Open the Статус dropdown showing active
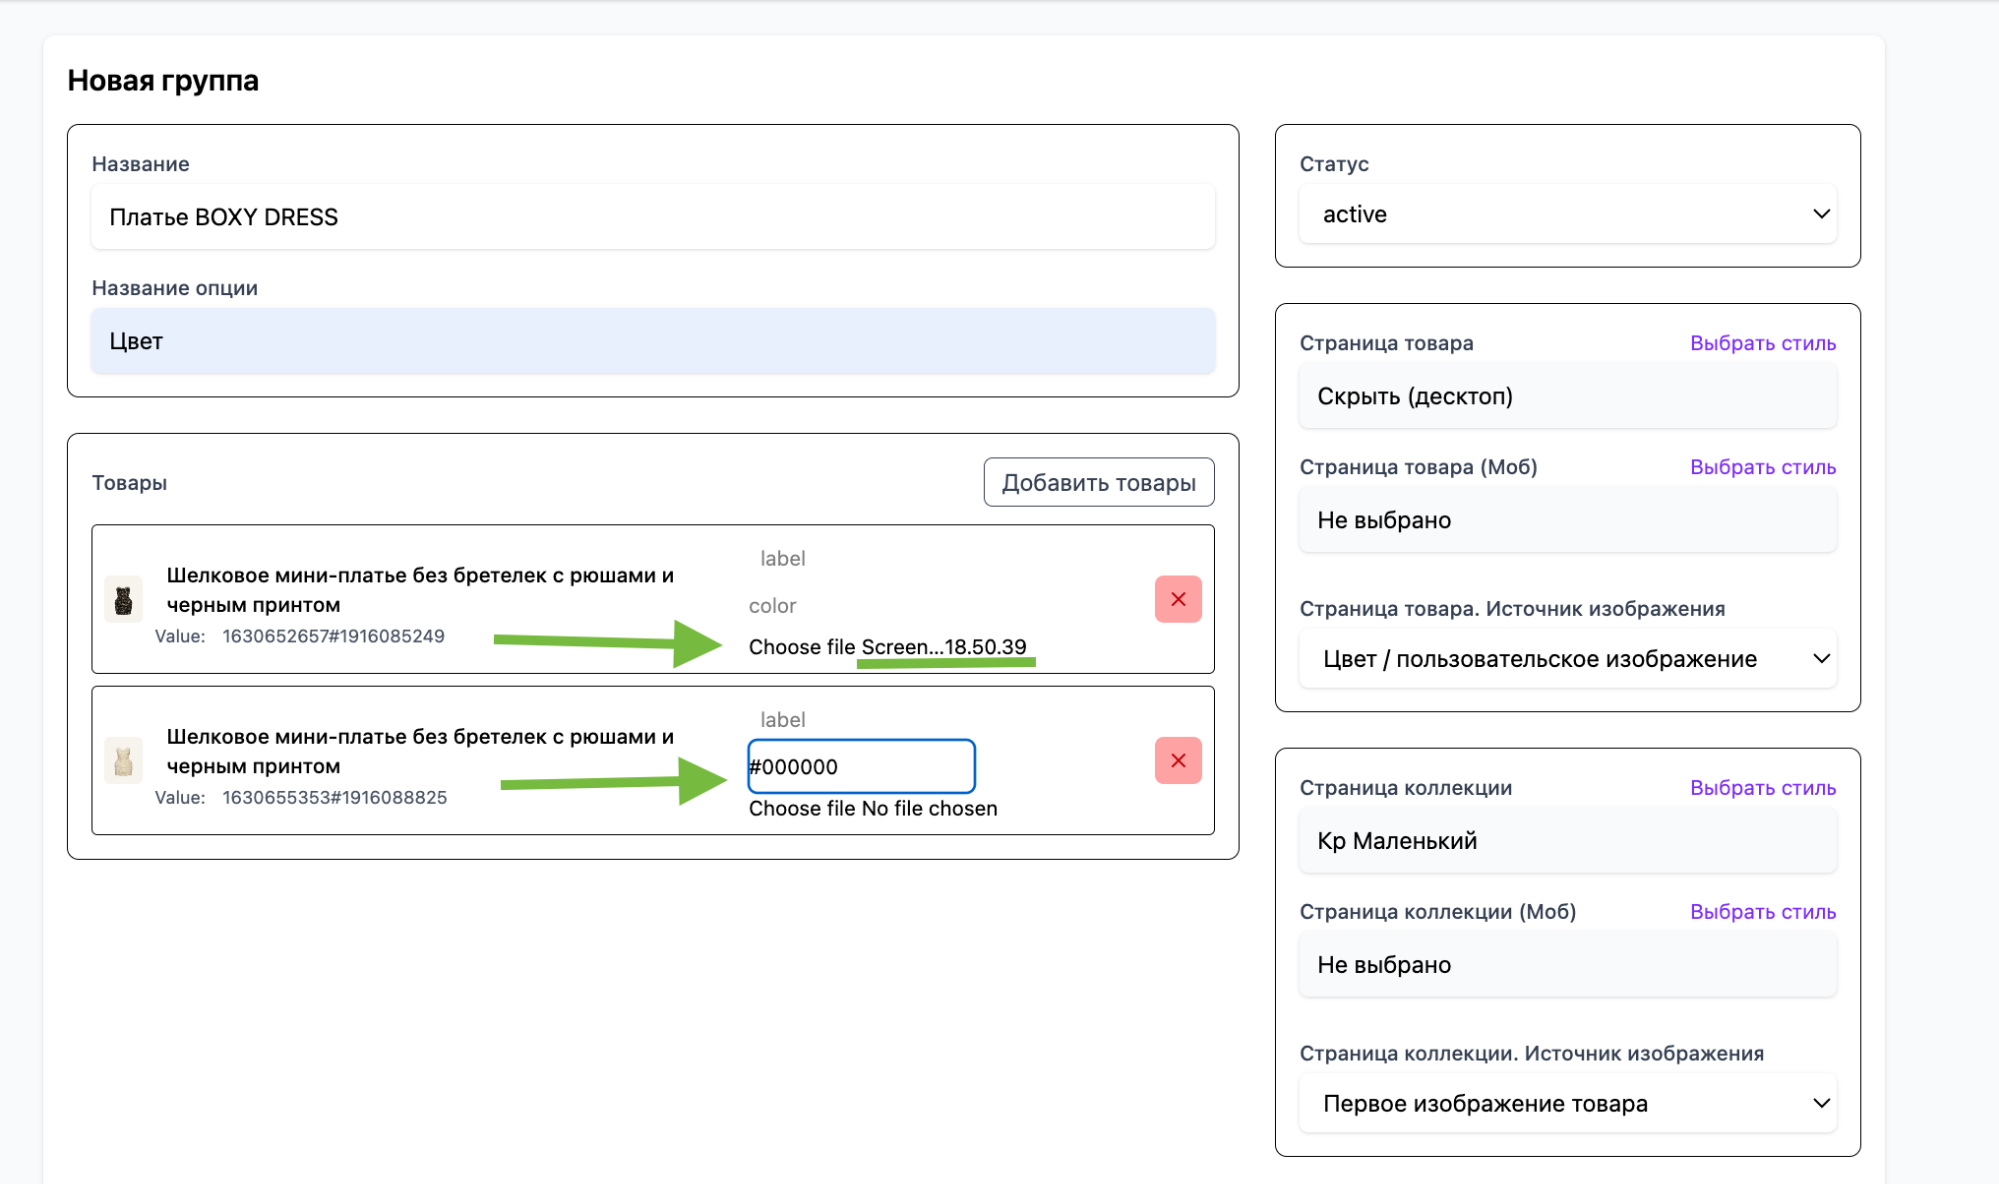 (1567, 214)
